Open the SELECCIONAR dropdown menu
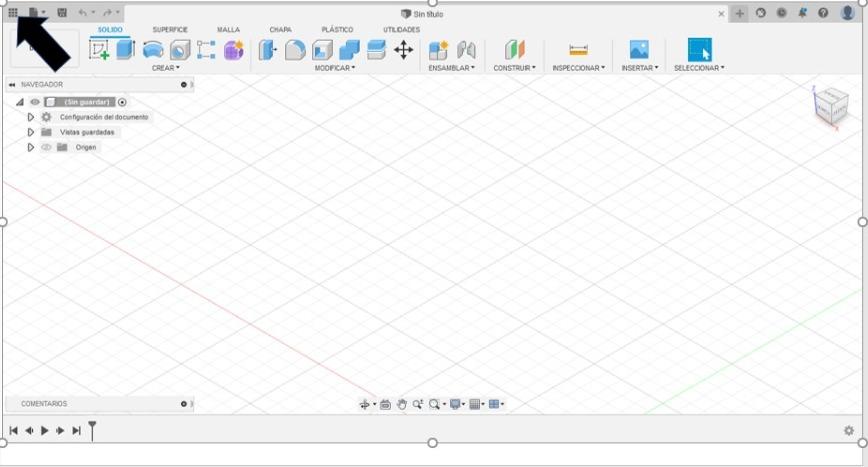The height and width of the screenshot is (467, 868). point(699,68)
